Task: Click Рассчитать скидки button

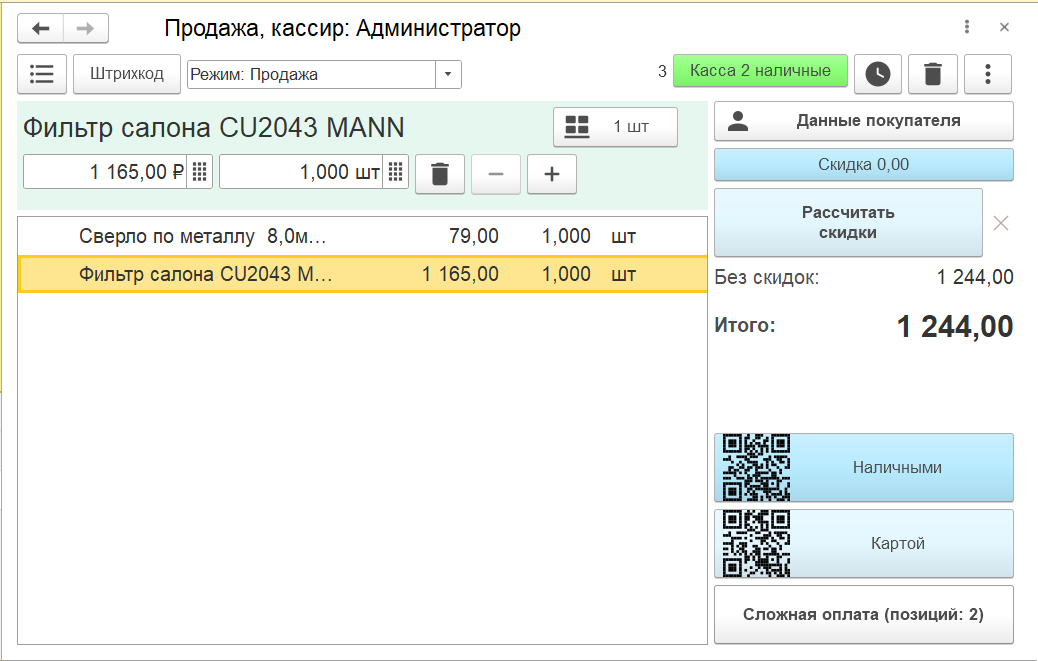Action: pos(848,222)
